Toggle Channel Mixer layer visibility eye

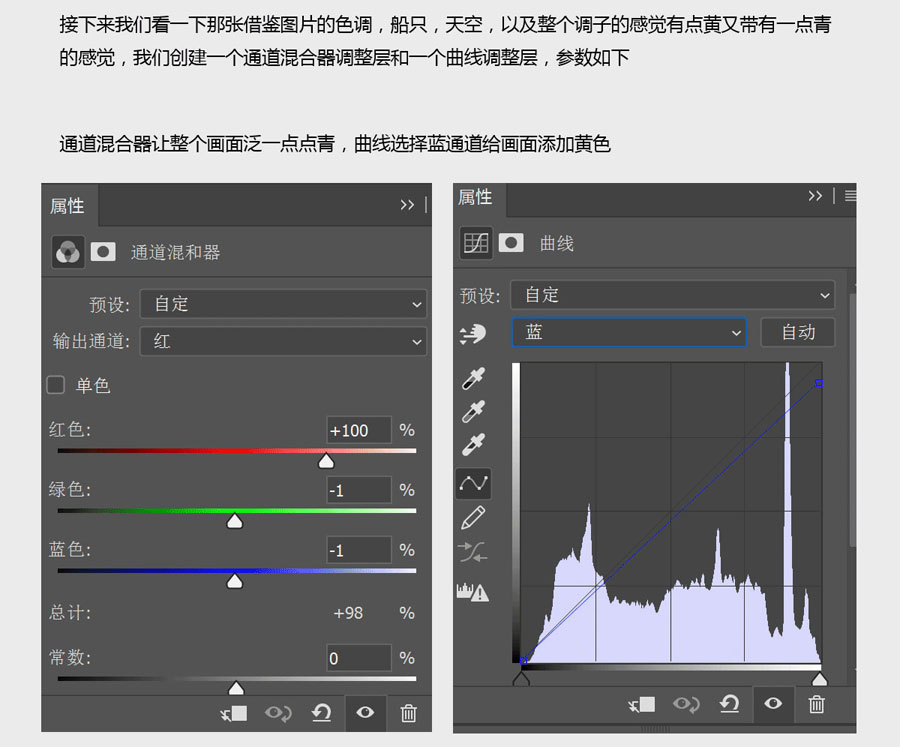(x=365, y=712)
